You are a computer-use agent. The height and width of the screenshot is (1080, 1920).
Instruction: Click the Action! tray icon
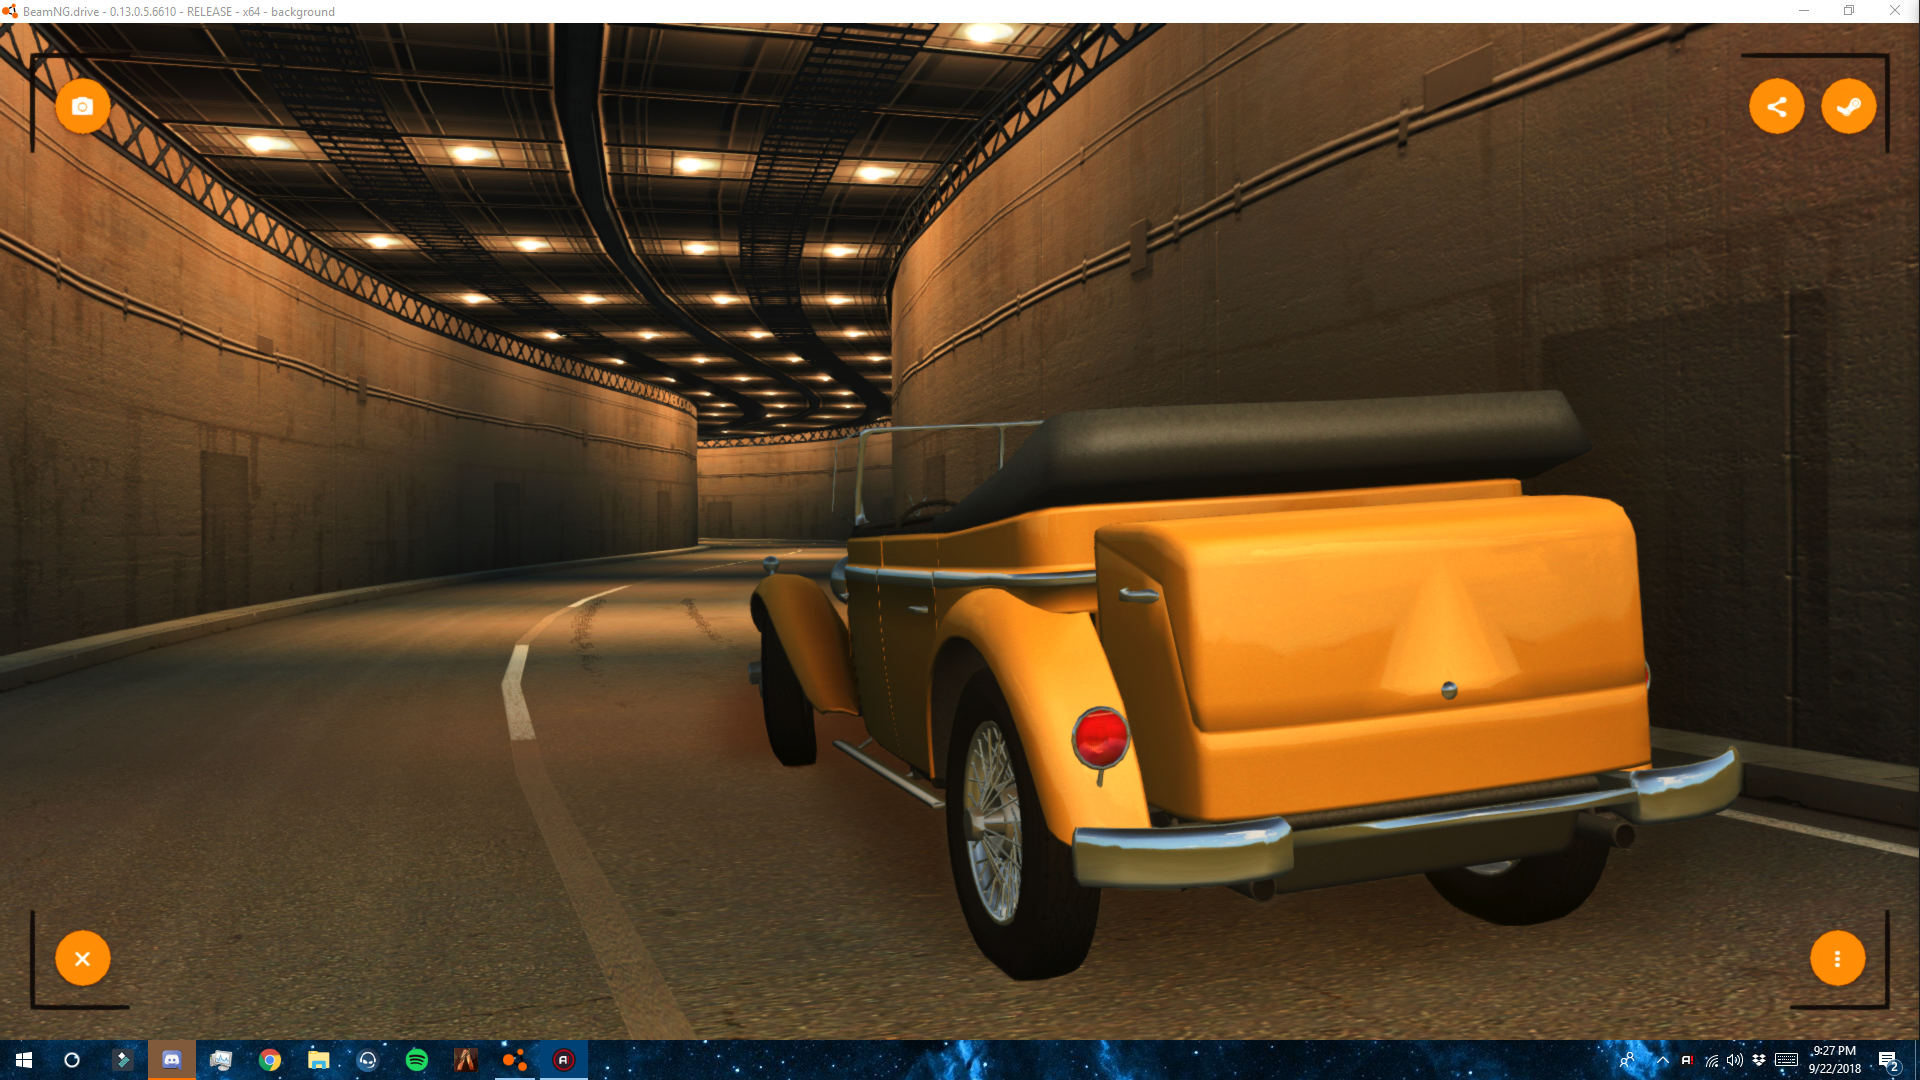tap(1687, 1060)
